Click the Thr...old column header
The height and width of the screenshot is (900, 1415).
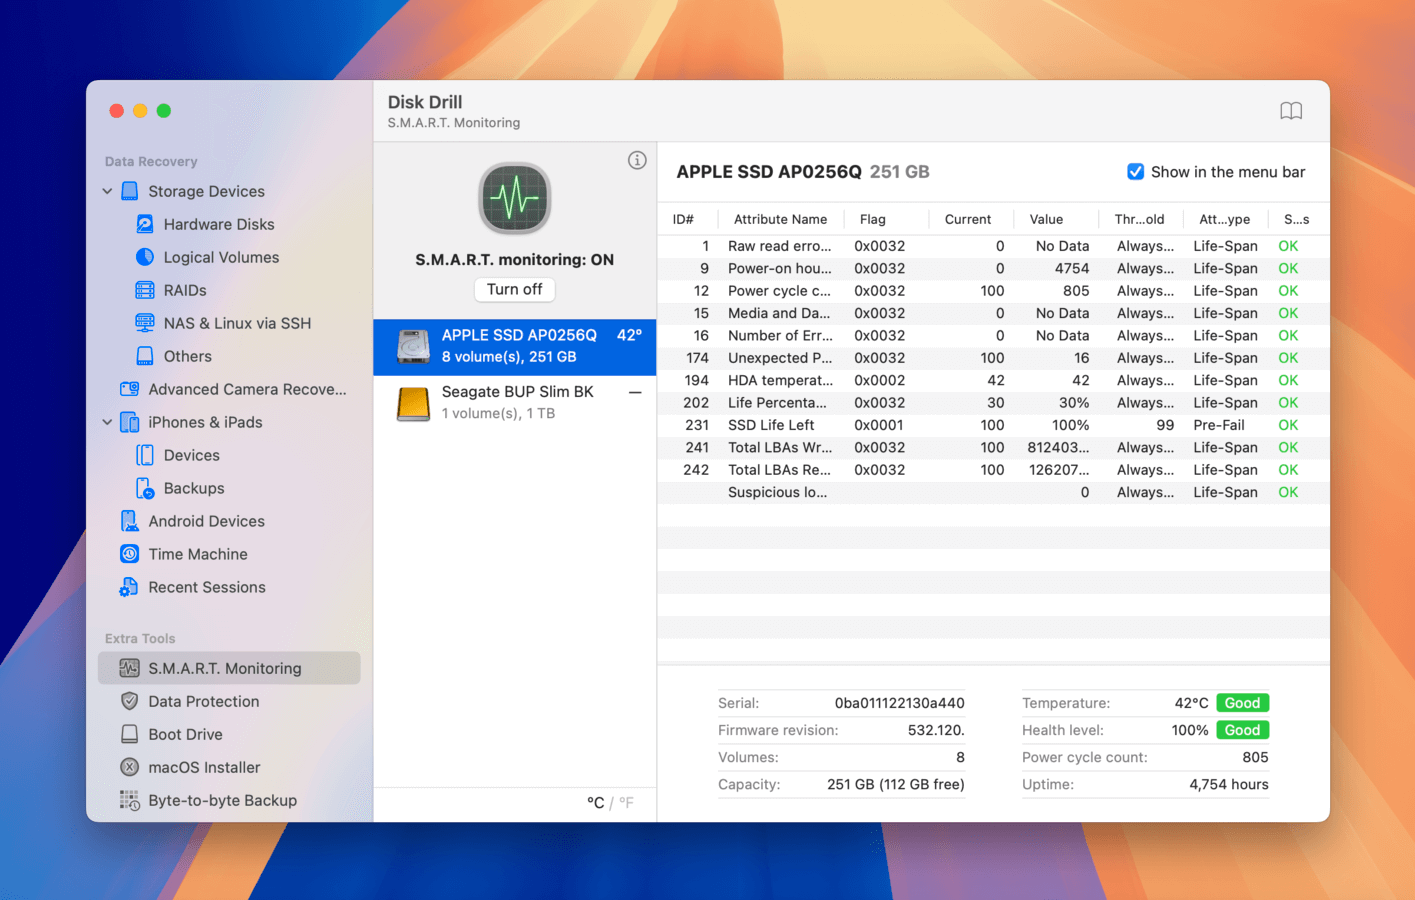pos(1139,219)
